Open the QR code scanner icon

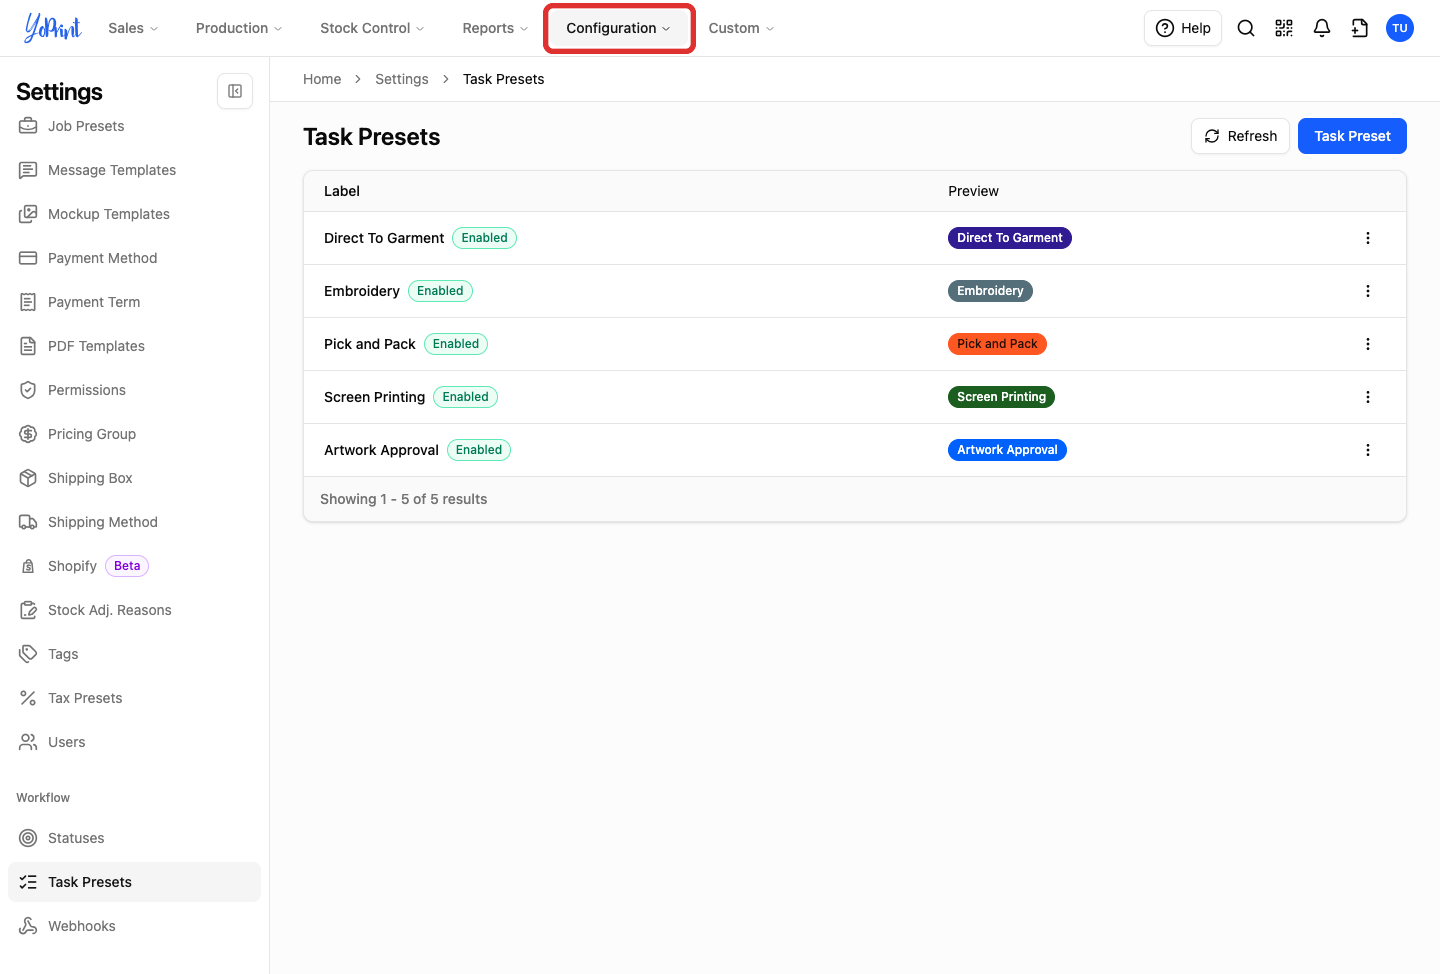click(1284, 28)
